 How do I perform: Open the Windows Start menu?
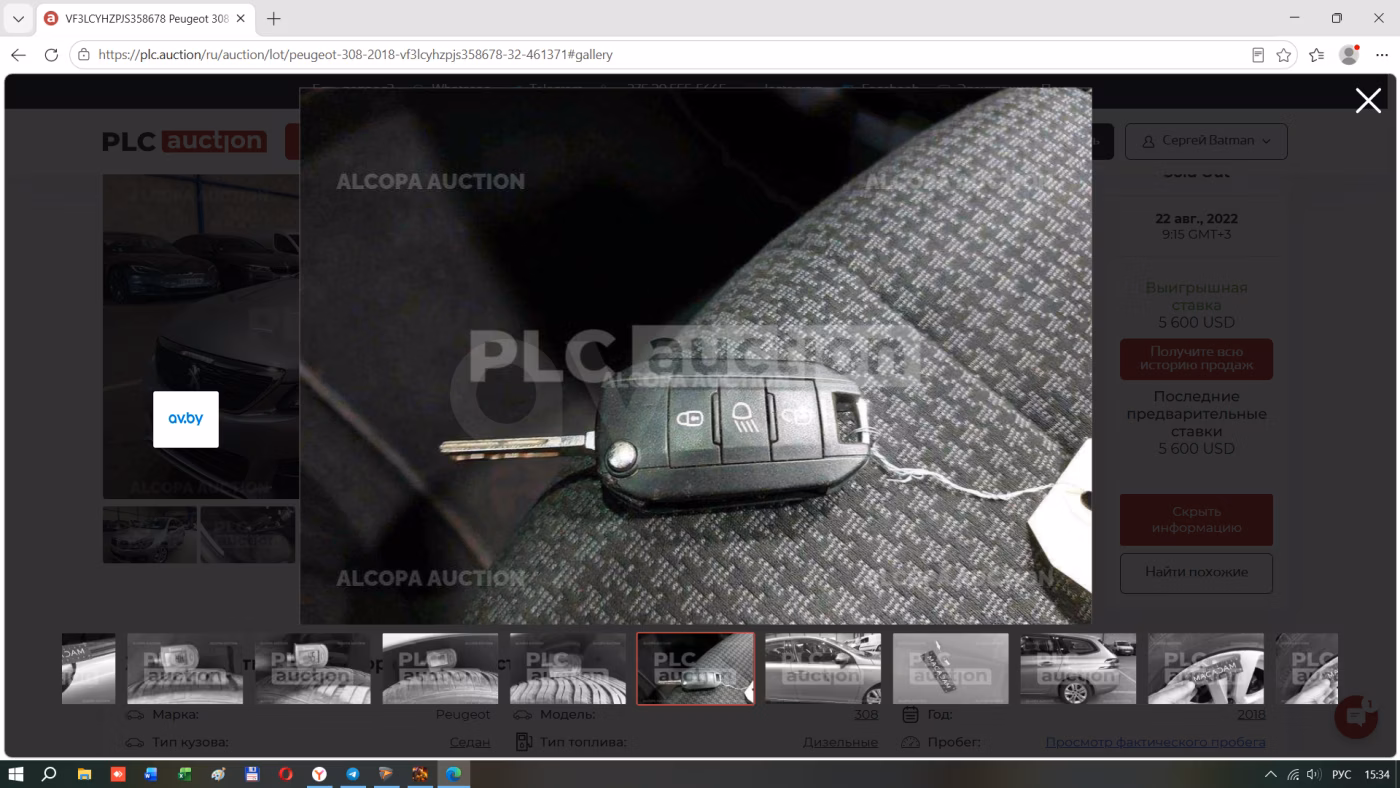click(16, 774)
